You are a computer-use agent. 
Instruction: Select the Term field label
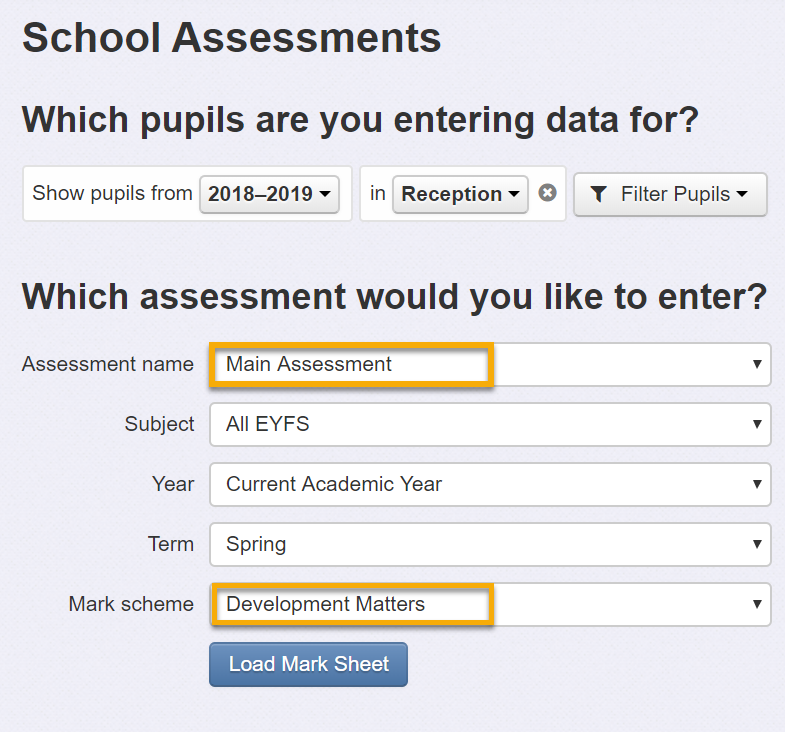[171, 544]
